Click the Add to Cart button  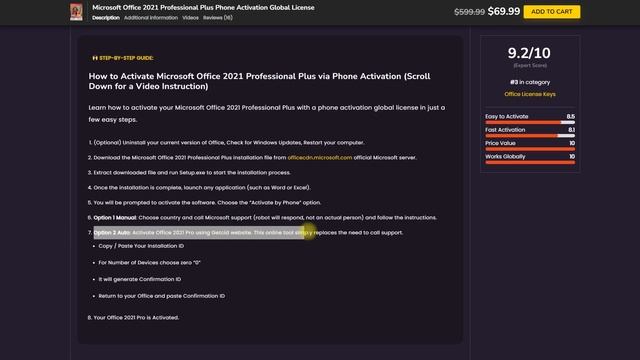(x=551, y=12)
